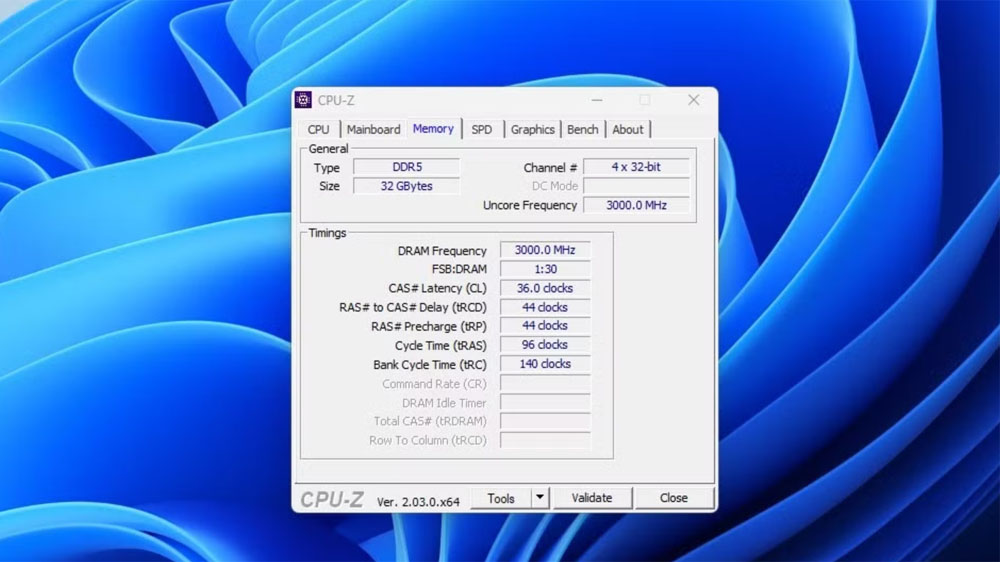1000x562 pixels.
Task: Click the Tools button
Action: tap(501, 498)
